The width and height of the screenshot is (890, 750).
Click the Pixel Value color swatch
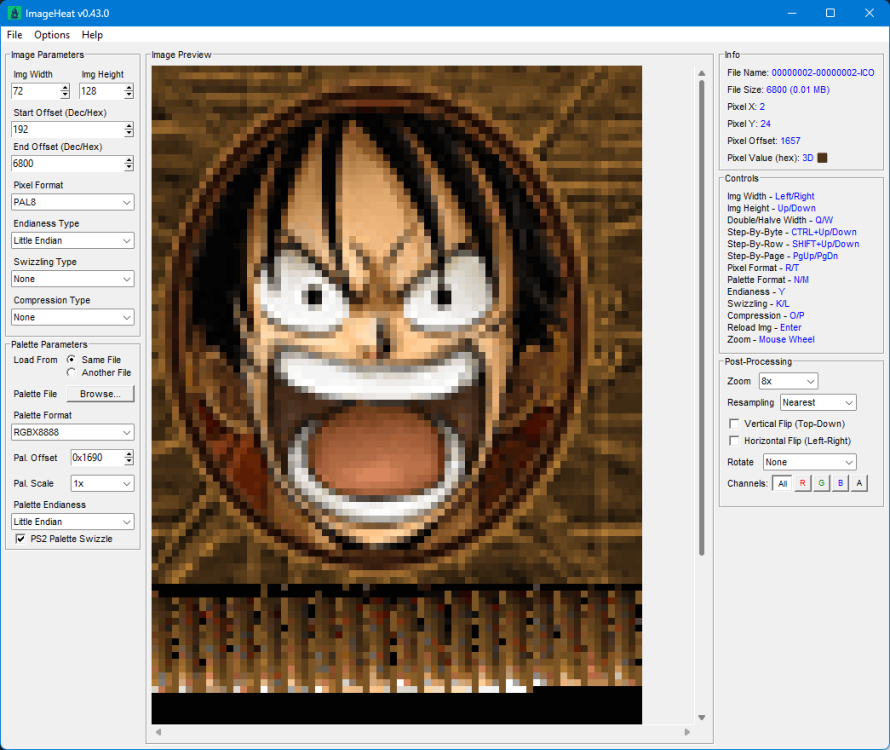[822, 158]
